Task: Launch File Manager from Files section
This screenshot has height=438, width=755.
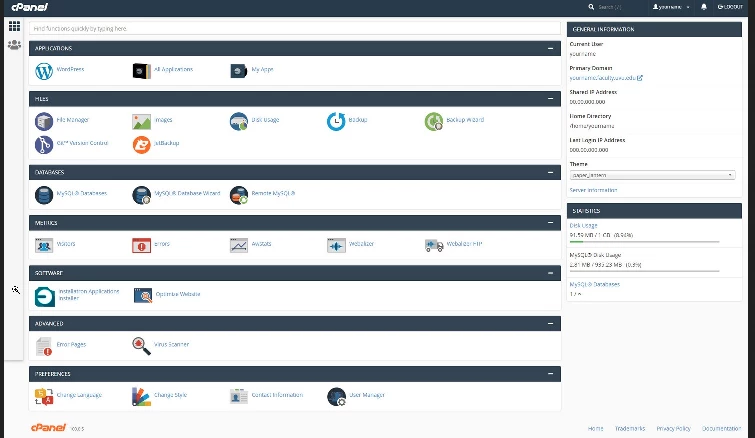Action: pos(44,121)
